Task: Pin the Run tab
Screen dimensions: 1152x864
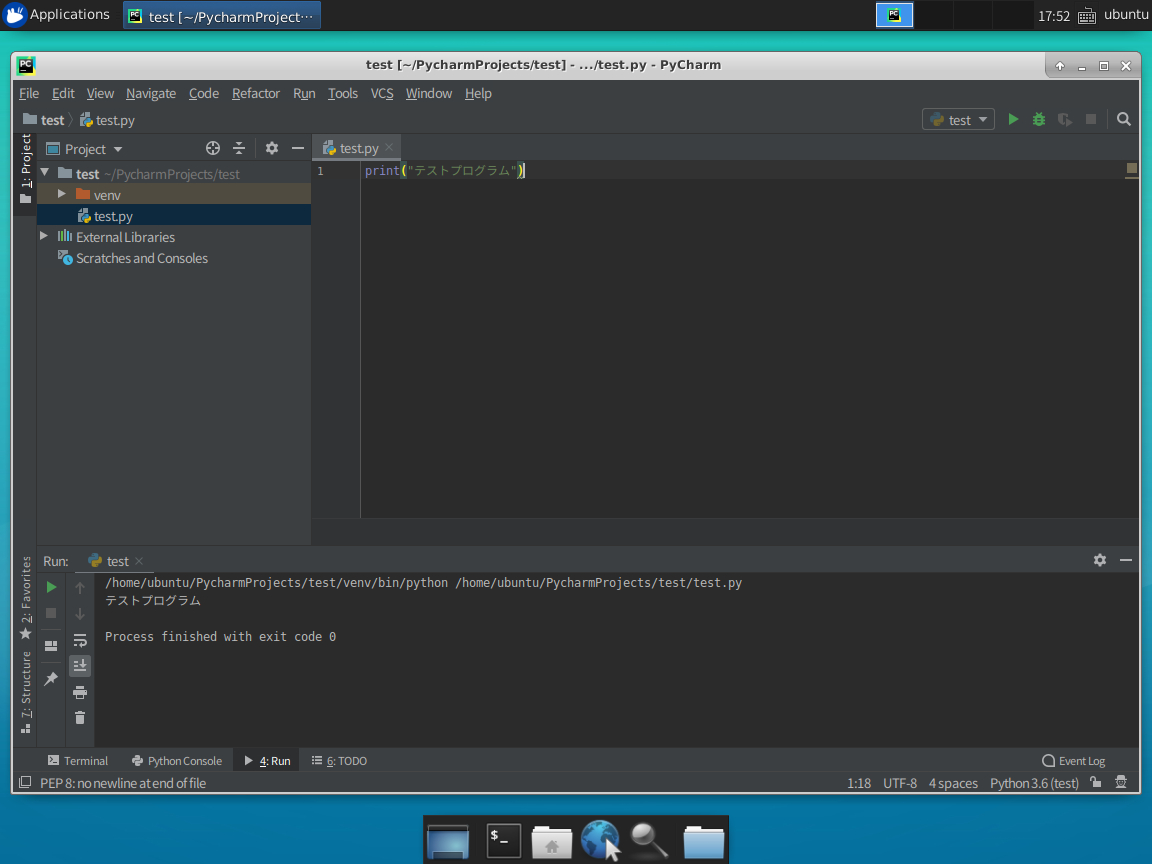Action: click(51, 678)
